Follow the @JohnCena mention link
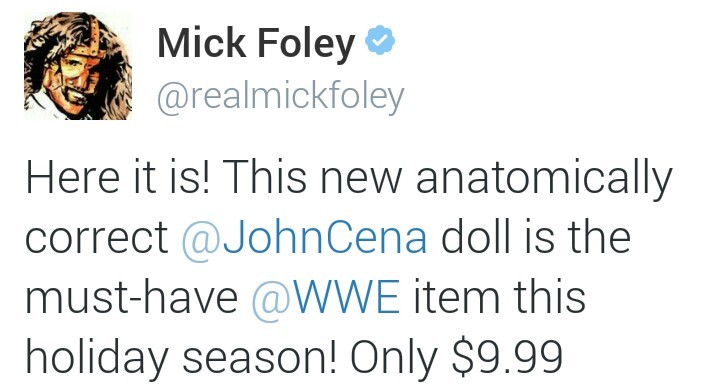 coord(304,238)
